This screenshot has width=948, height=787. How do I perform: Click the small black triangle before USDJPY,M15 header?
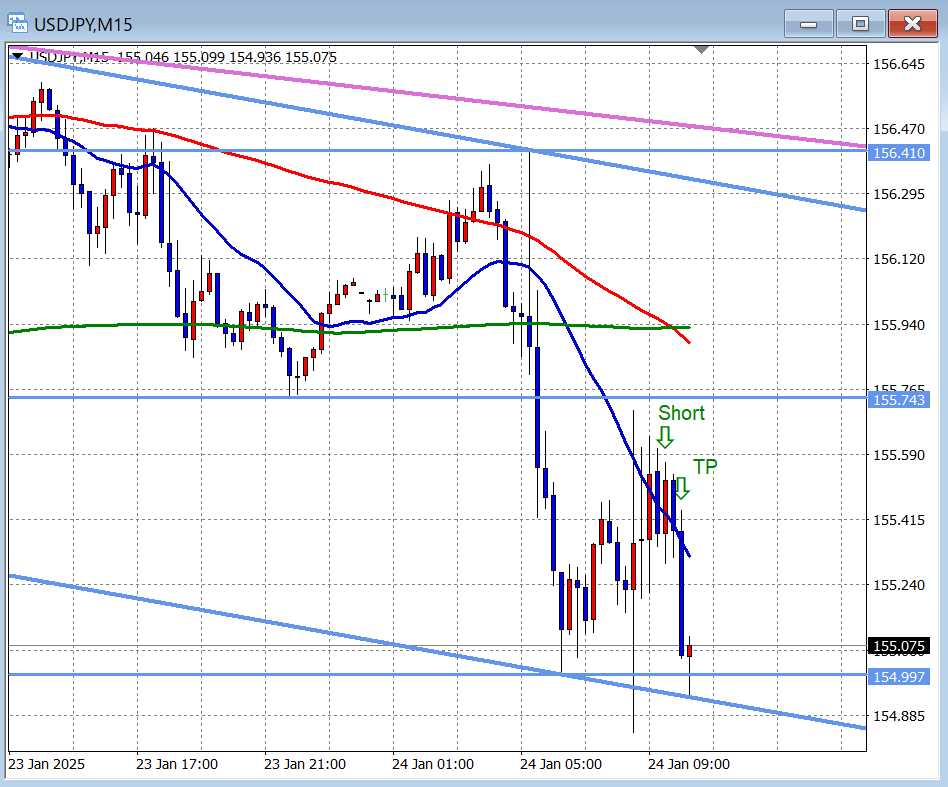[x=17, y=57]
